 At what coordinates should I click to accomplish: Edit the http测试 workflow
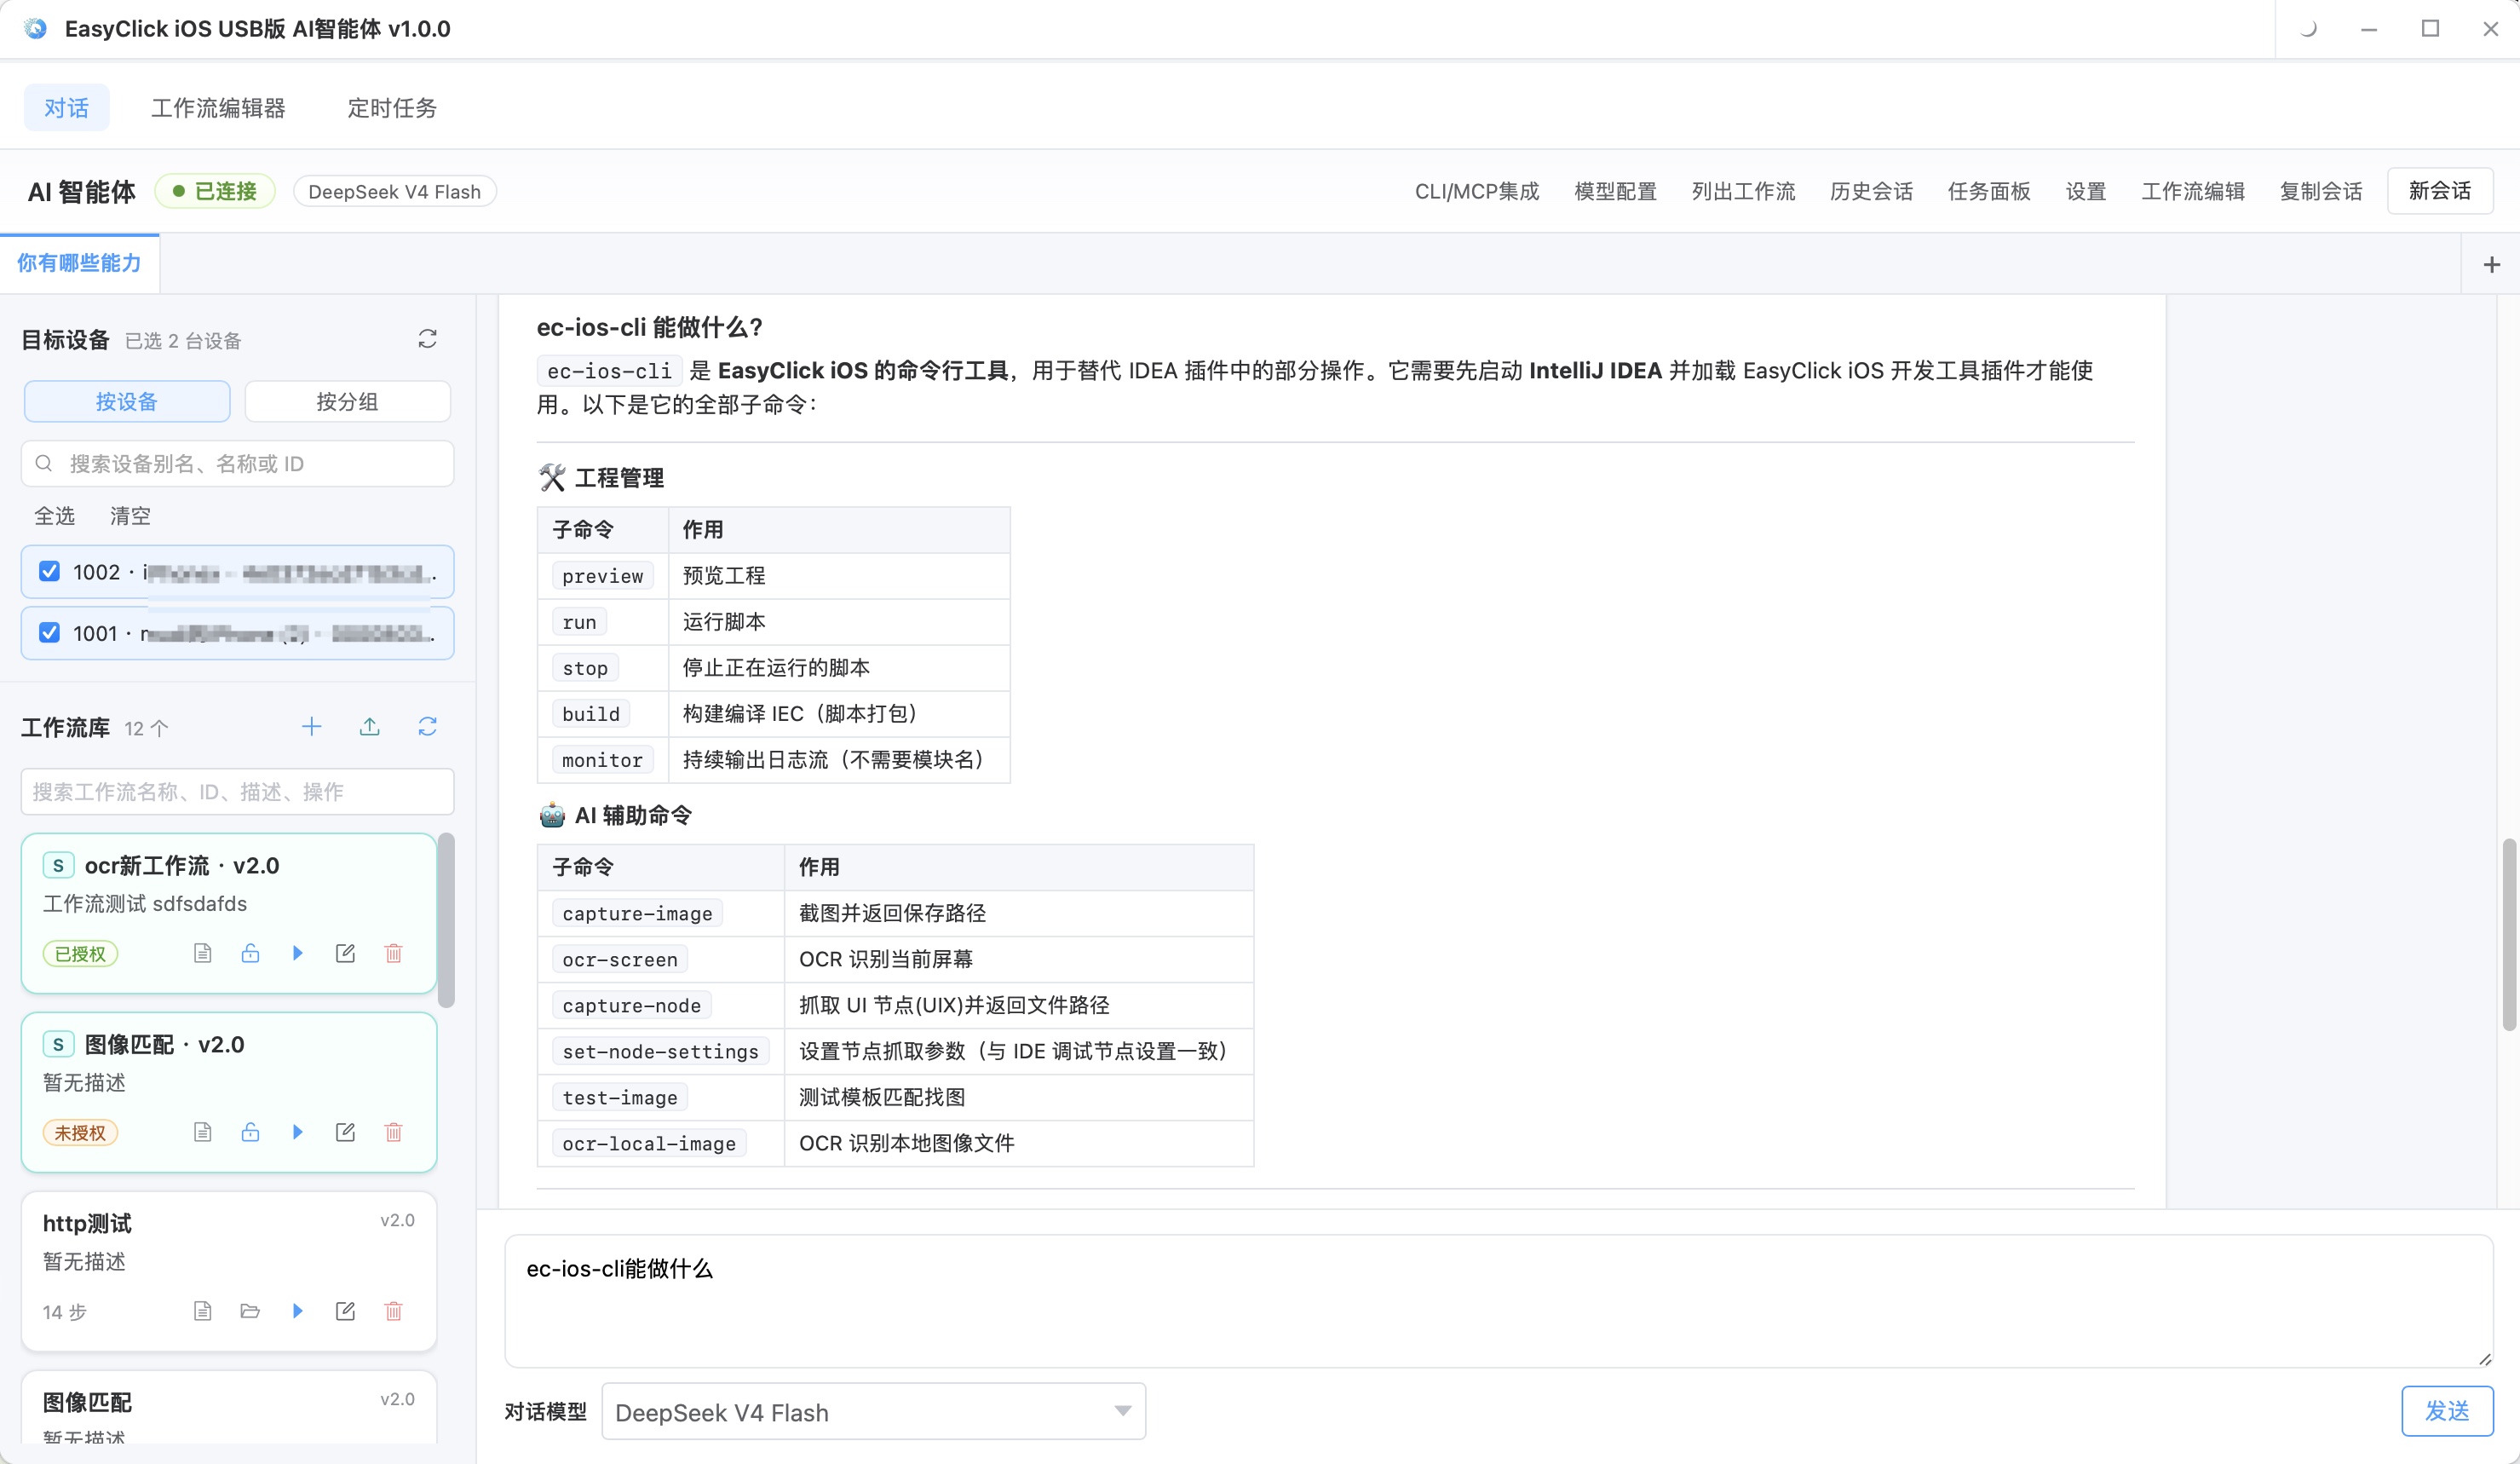[x=345, y=1311]
